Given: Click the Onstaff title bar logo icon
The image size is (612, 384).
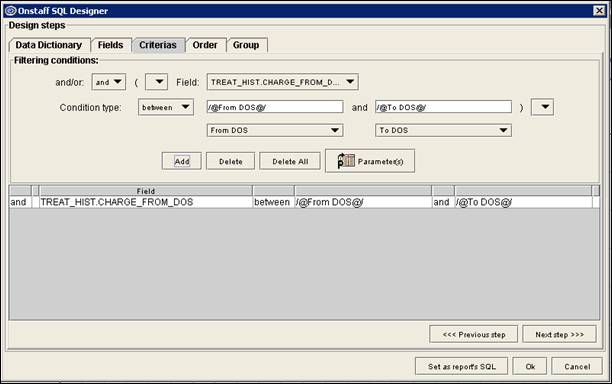Looking at the screenshot, I should point(11,11).
